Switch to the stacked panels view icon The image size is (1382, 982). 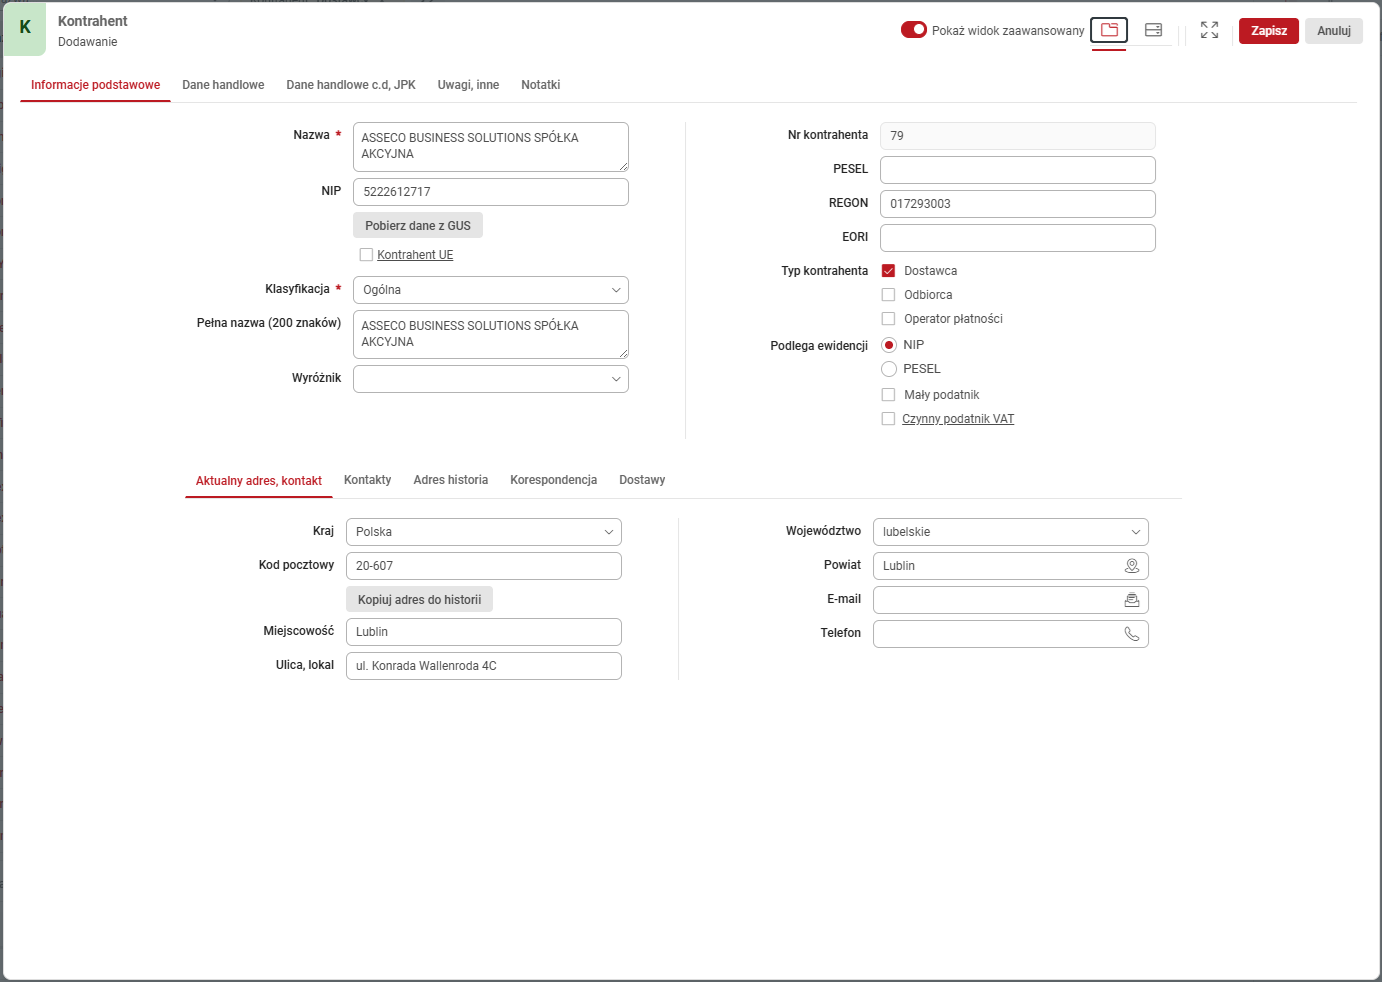[1153, 30]
